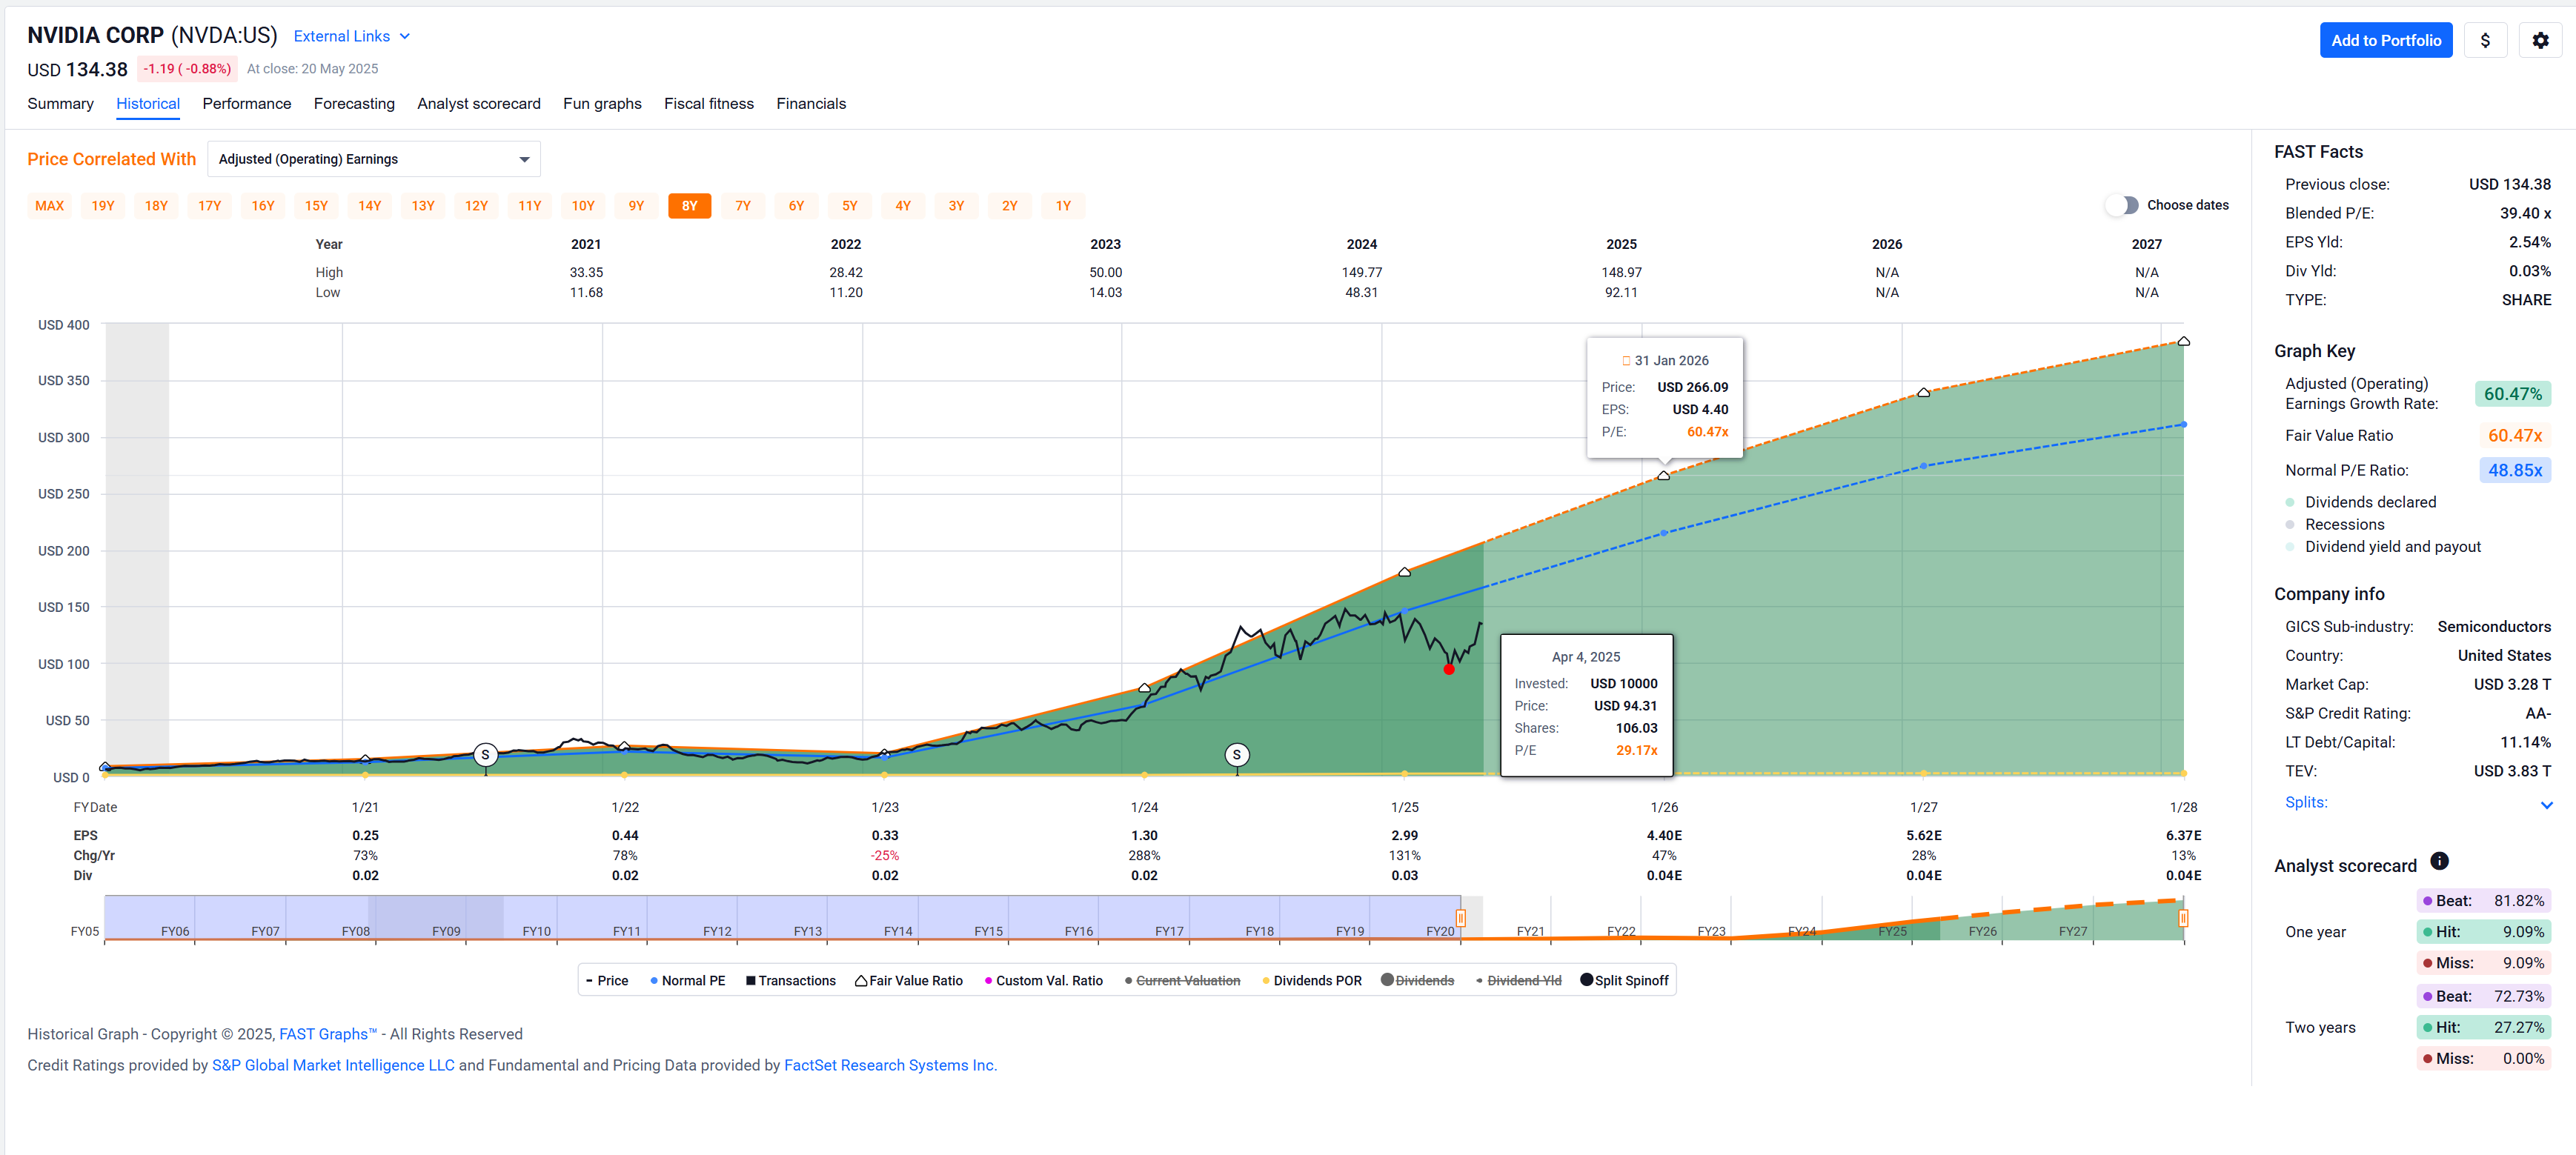Click the Two years Hit 27.27% badge
The width and height of the screenshot is (2576, 1155).
tap(2484, 1027)
